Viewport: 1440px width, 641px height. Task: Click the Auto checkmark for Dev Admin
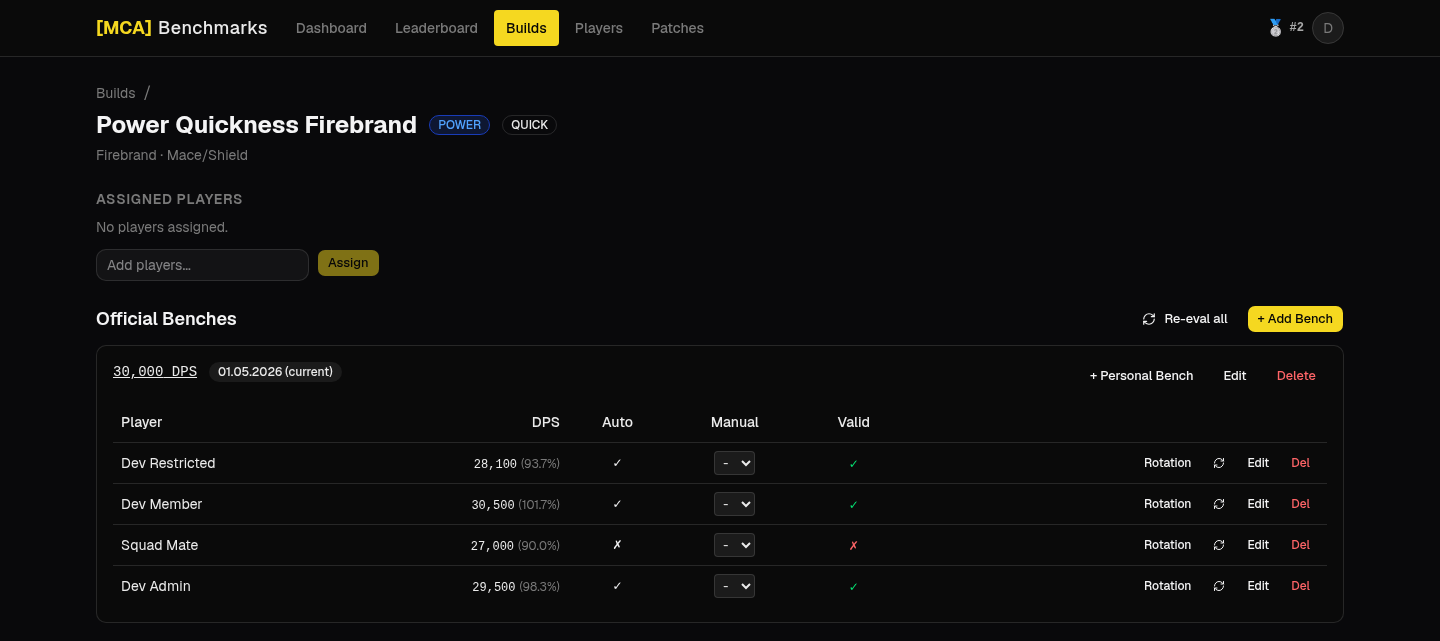pos(617,586)
